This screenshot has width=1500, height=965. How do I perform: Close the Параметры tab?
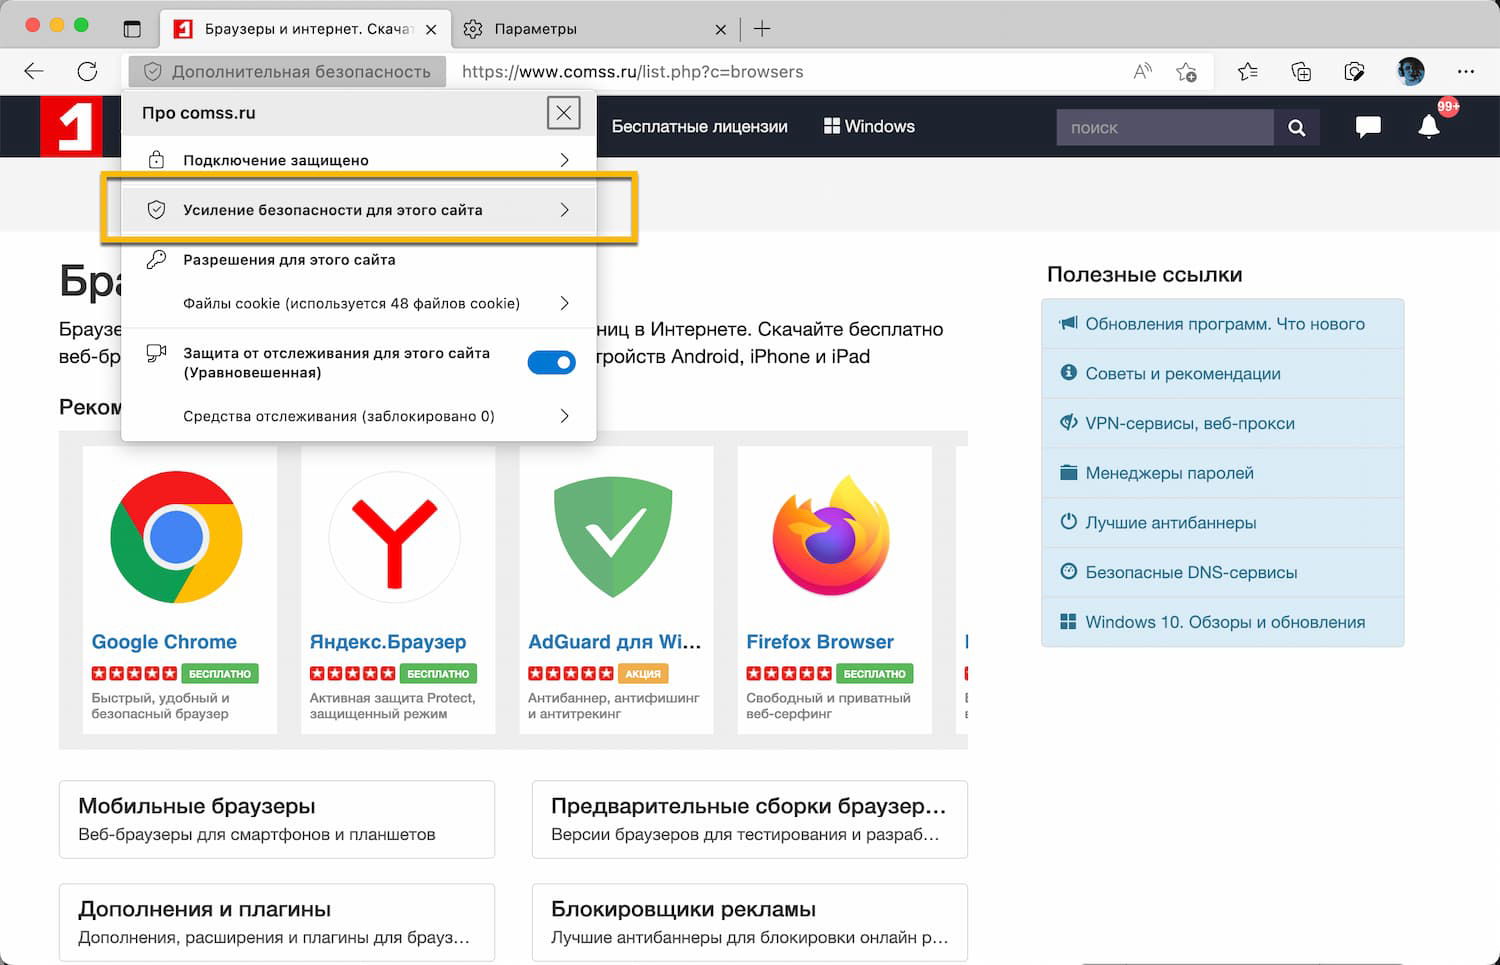(x=720, y=30)
